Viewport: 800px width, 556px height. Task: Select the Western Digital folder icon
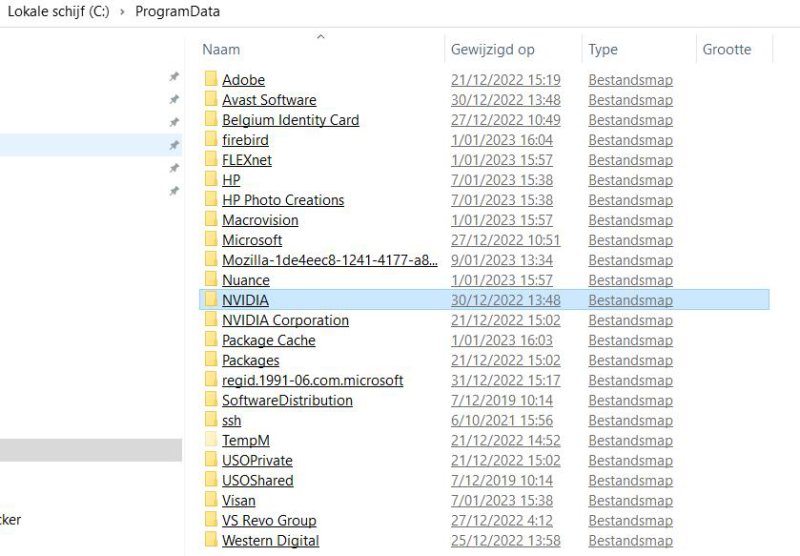coord(211,540)
